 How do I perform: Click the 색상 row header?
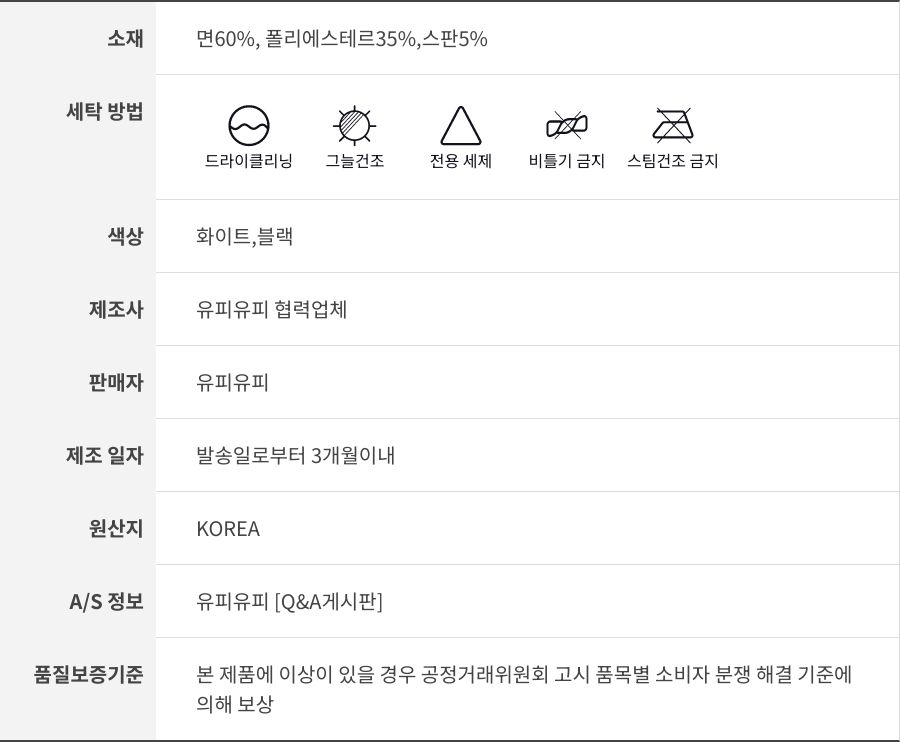pyautogui.click(x=125, y=237)
